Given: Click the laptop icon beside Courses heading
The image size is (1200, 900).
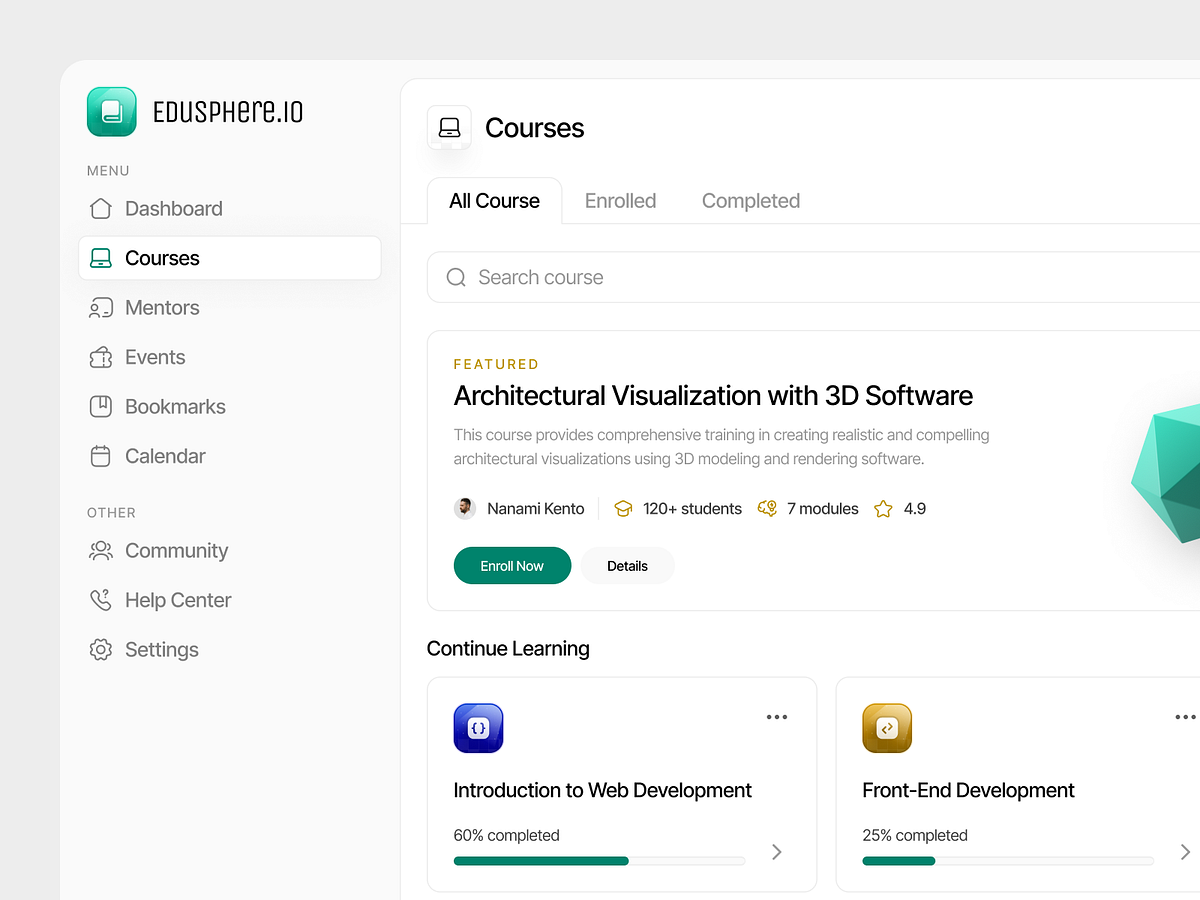Looking at the screenshot, I should click(x=449, y=128).
